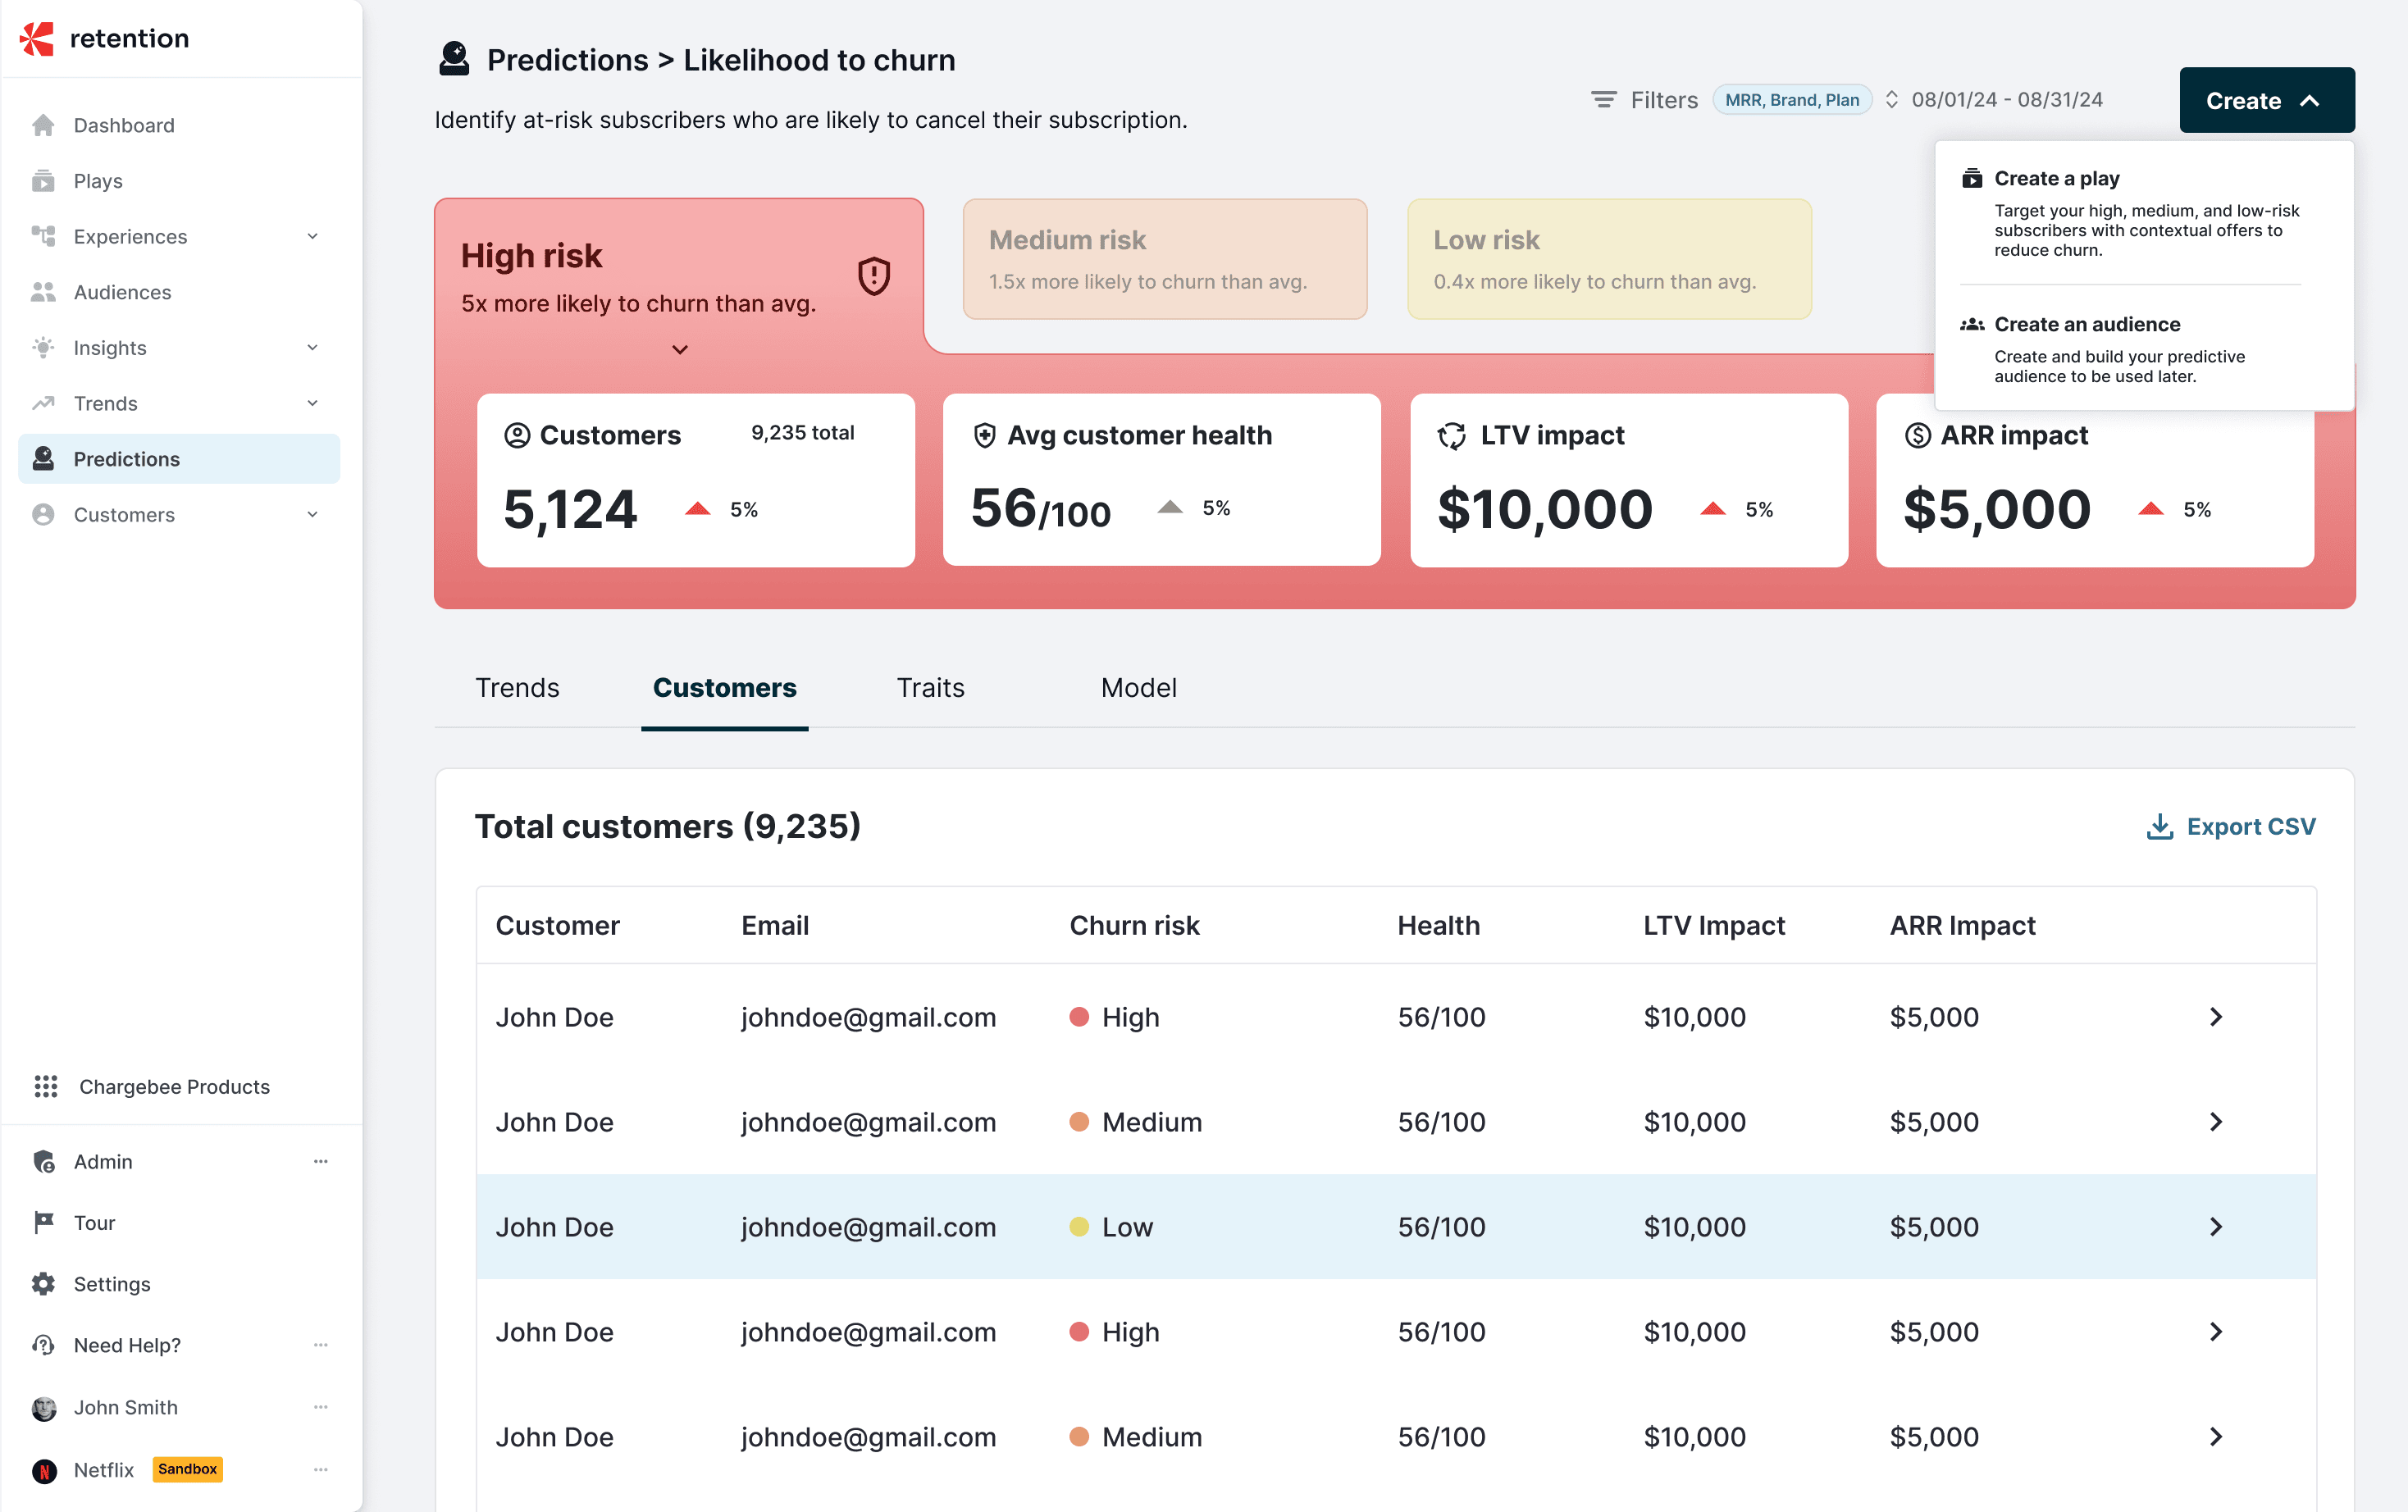The height and width of the screenshot is (1512, 2408).
Task: Click the Filters icon
Action: 1603,100
